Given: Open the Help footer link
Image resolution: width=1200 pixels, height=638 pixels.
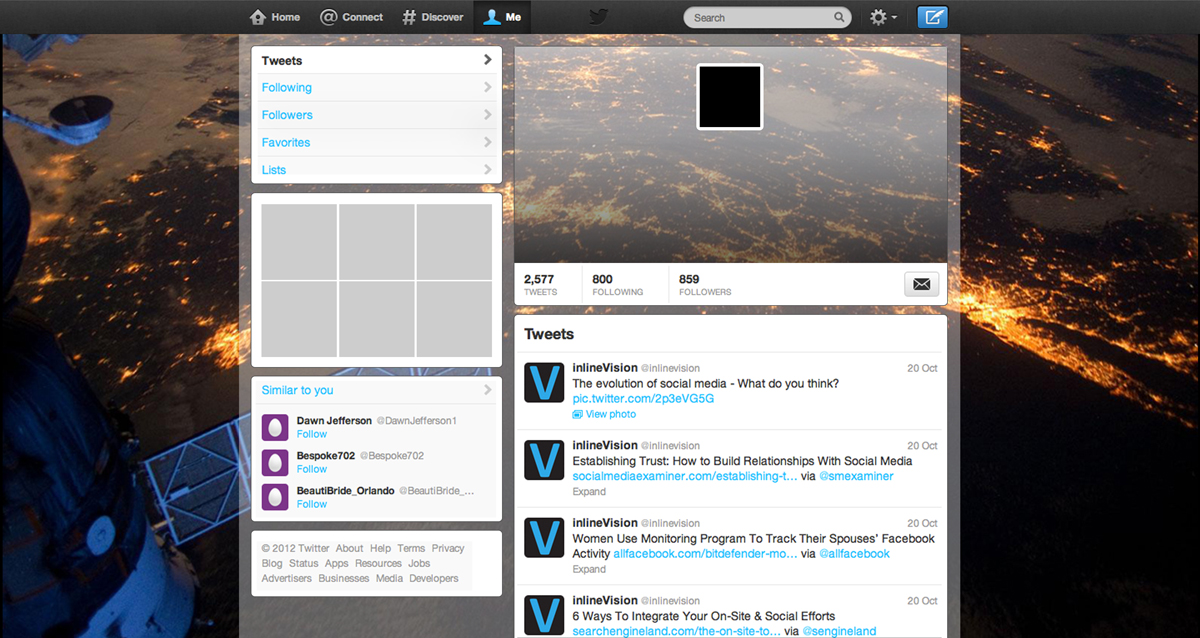Looking at the screenshot, I should click(380, 548).
